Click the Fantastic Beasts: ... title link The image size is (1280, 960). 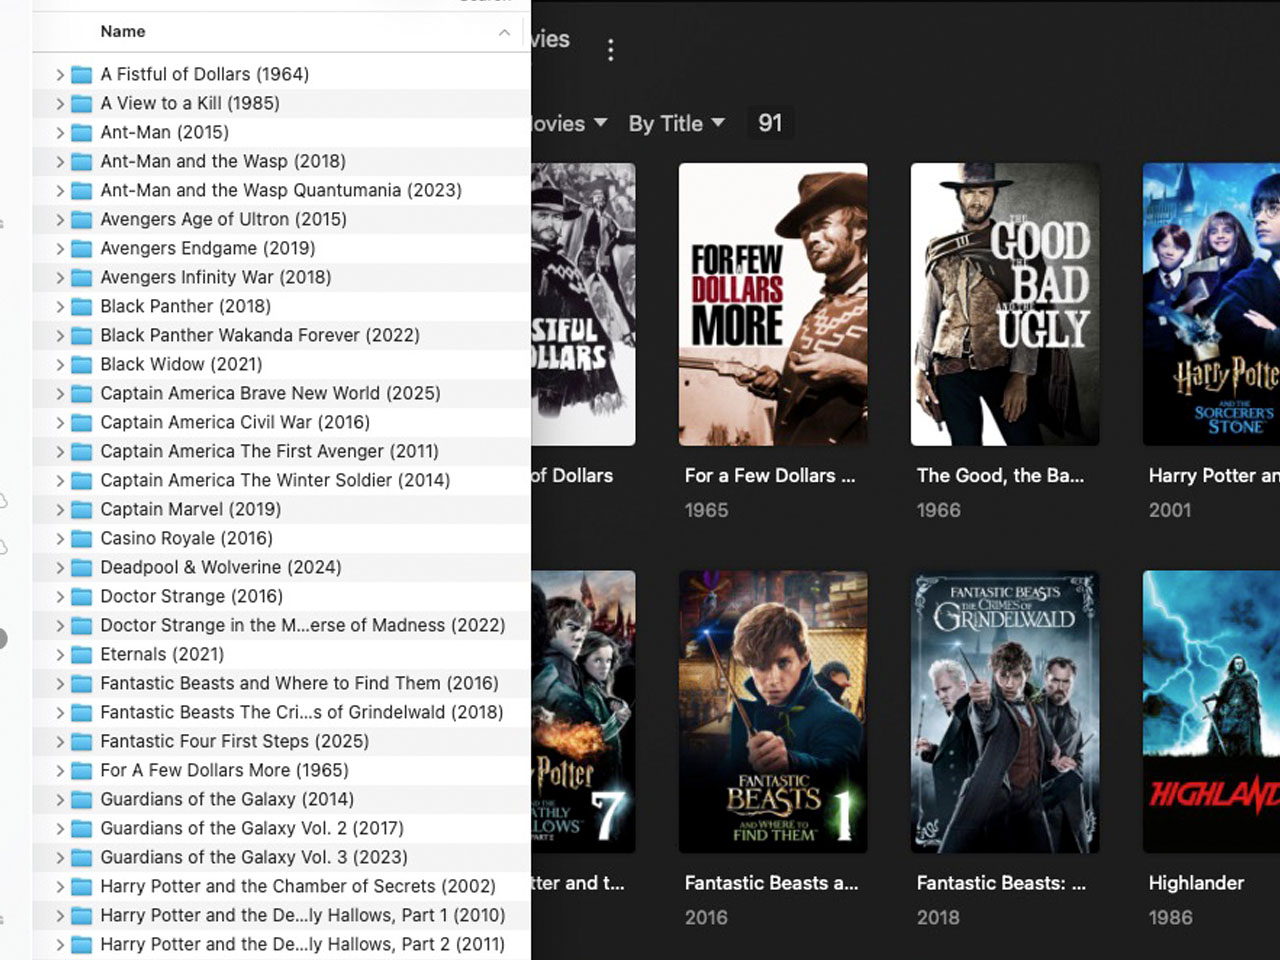(x=1001, y=883)
